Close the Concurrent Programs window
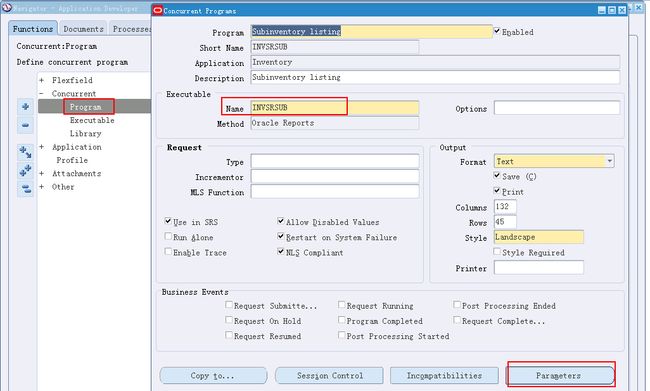Screen dimensions: 650x391 622,10
